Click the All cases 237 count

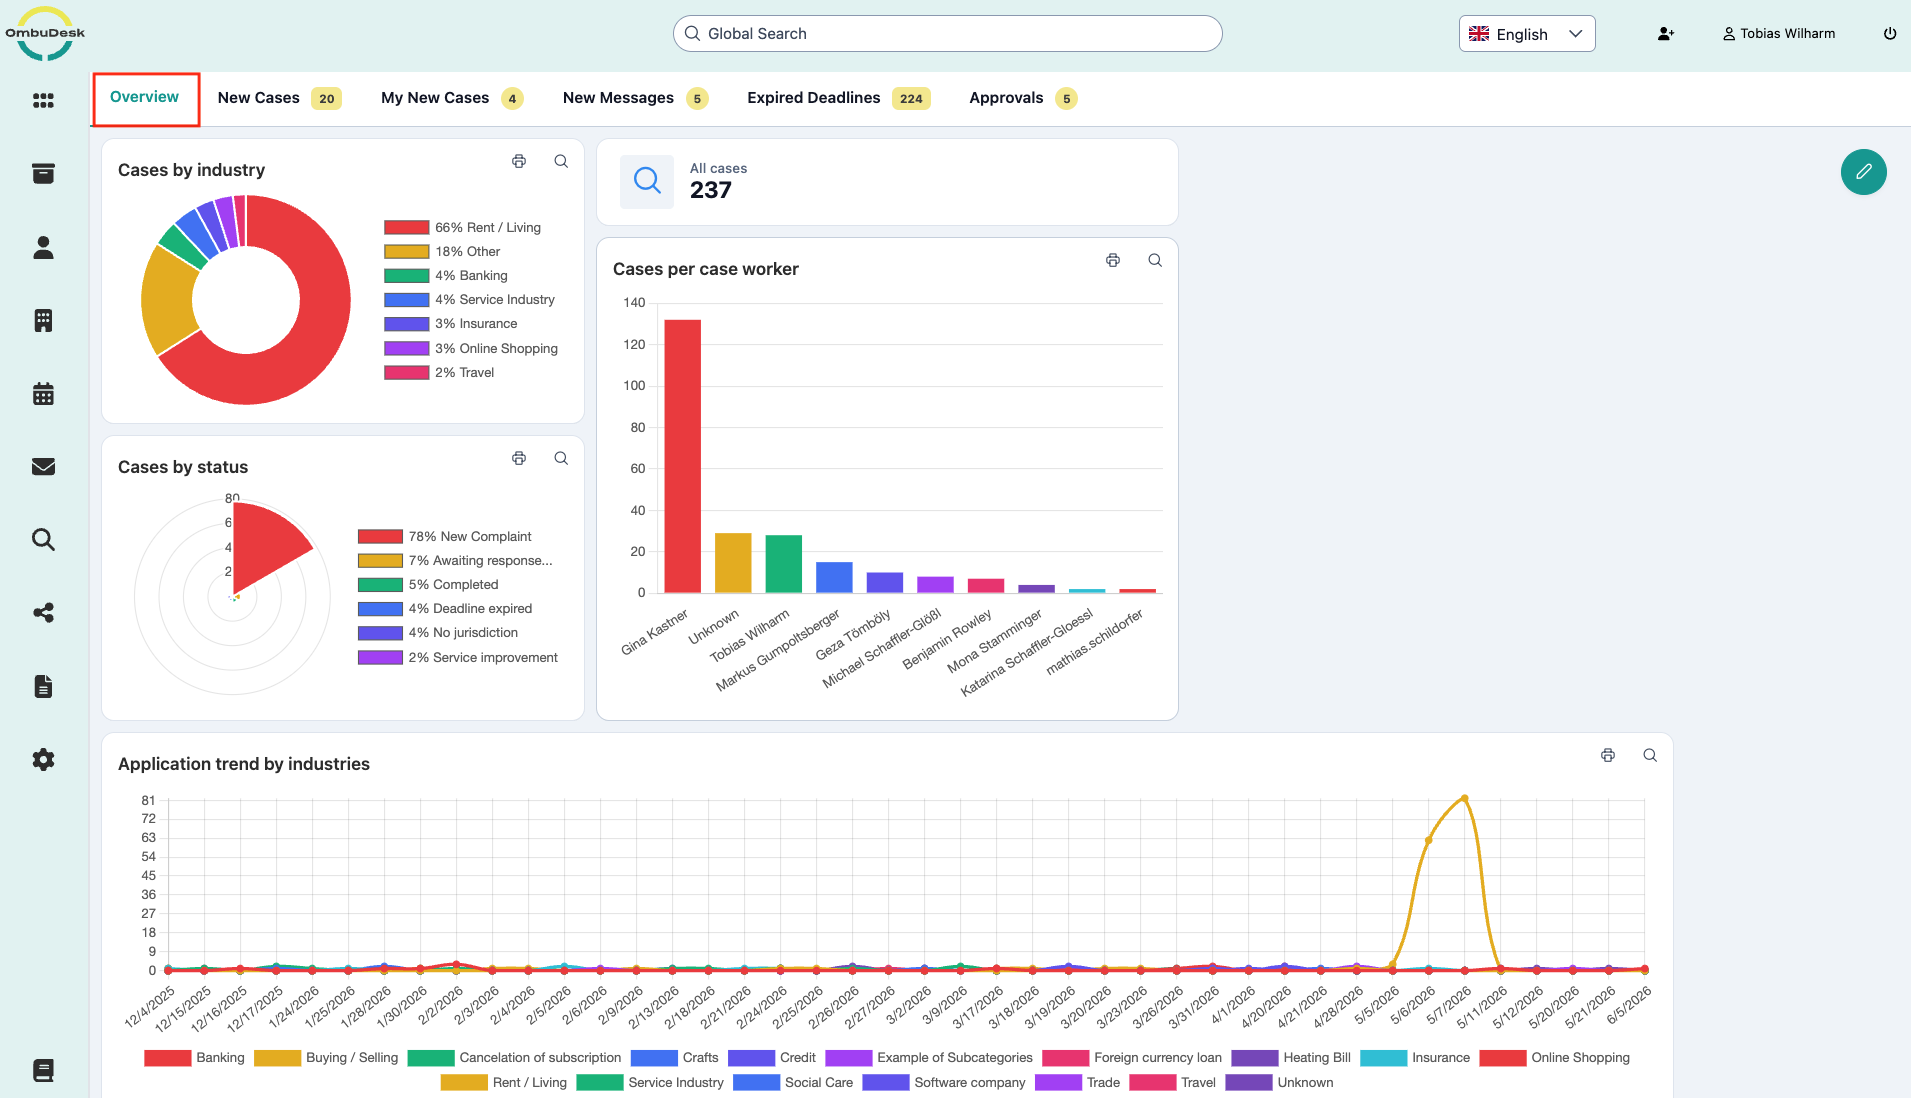click(711, 190)
